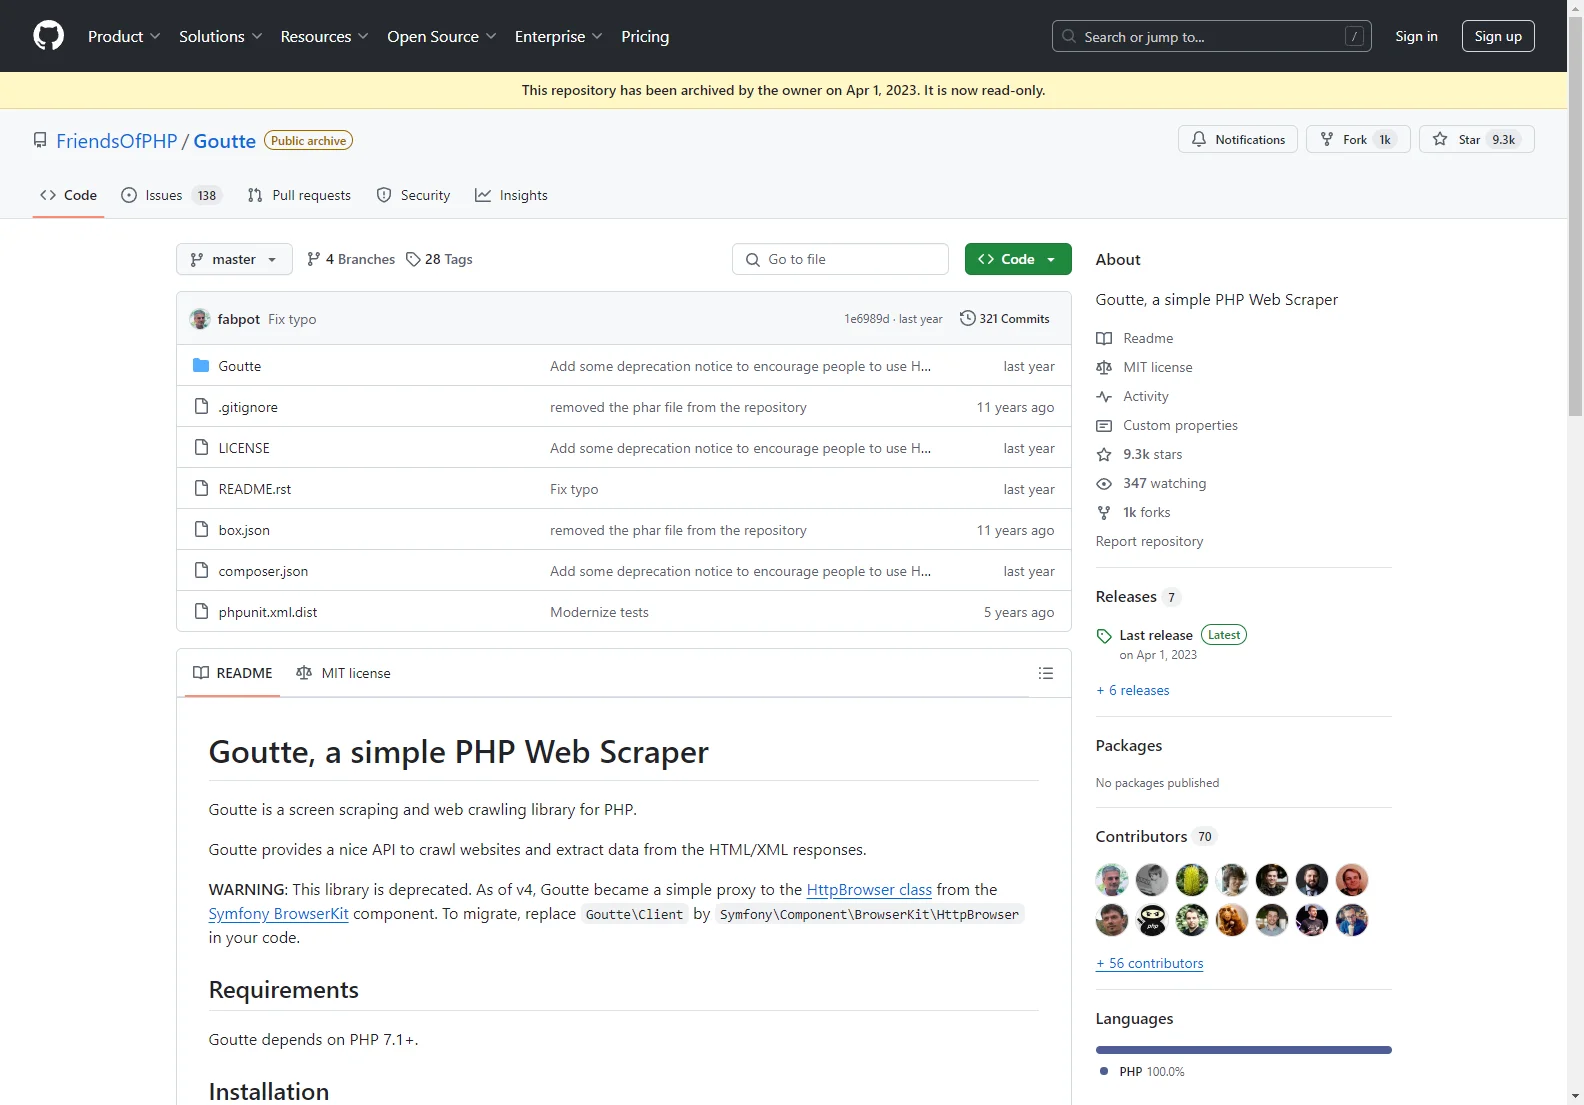Click the LICENSE file icon
Viewport: 1584px width, 1105px height.
(201, 447)
